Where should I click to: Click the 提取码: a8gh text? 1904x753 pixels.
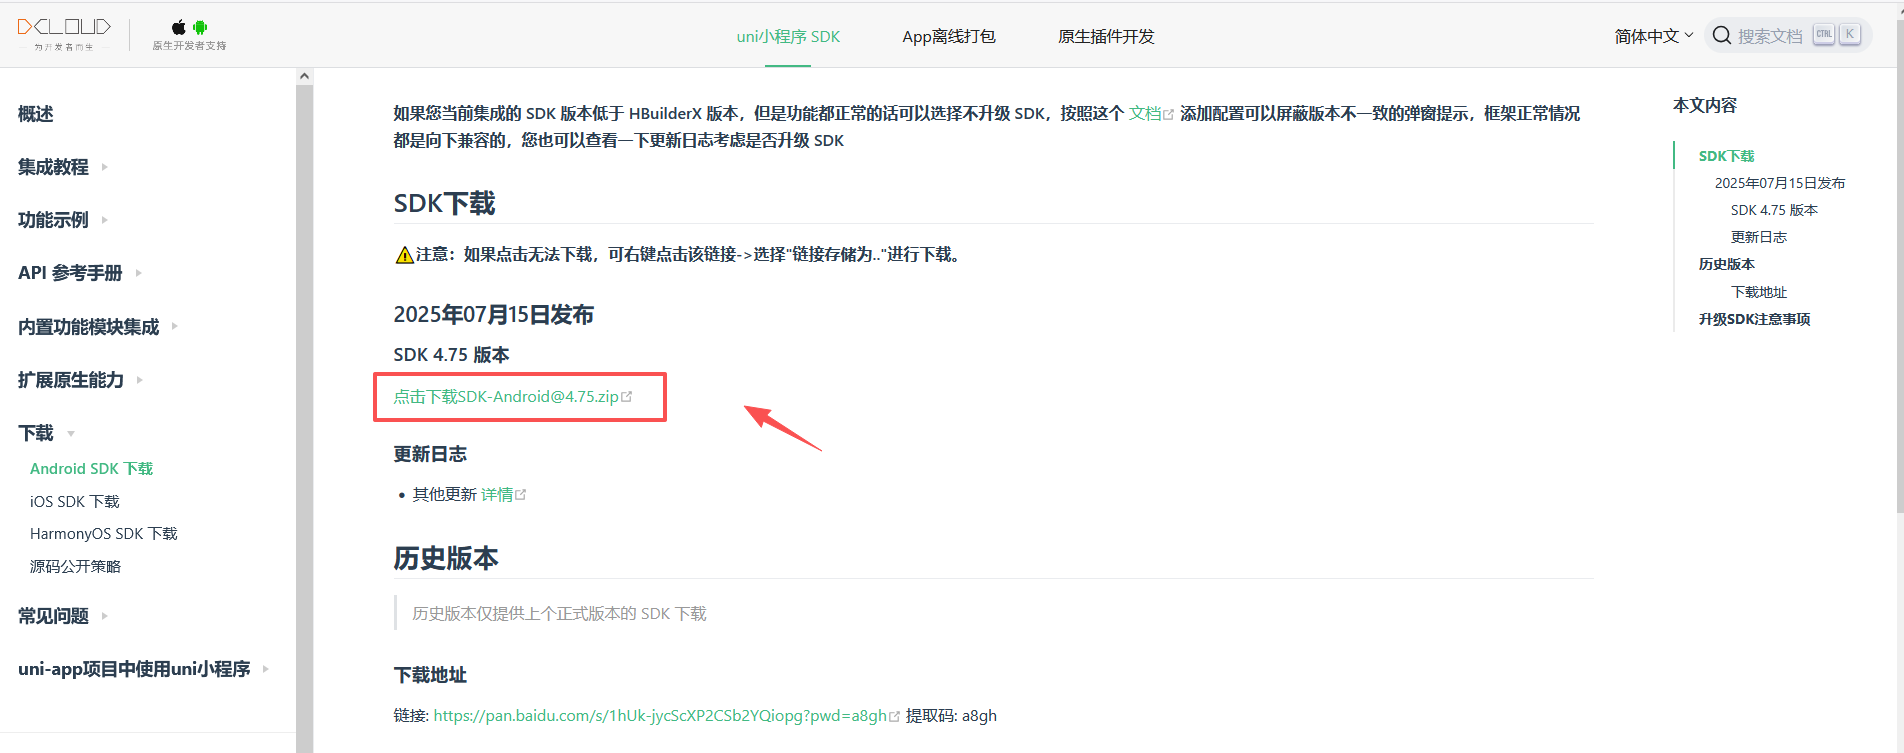point(951,716)
